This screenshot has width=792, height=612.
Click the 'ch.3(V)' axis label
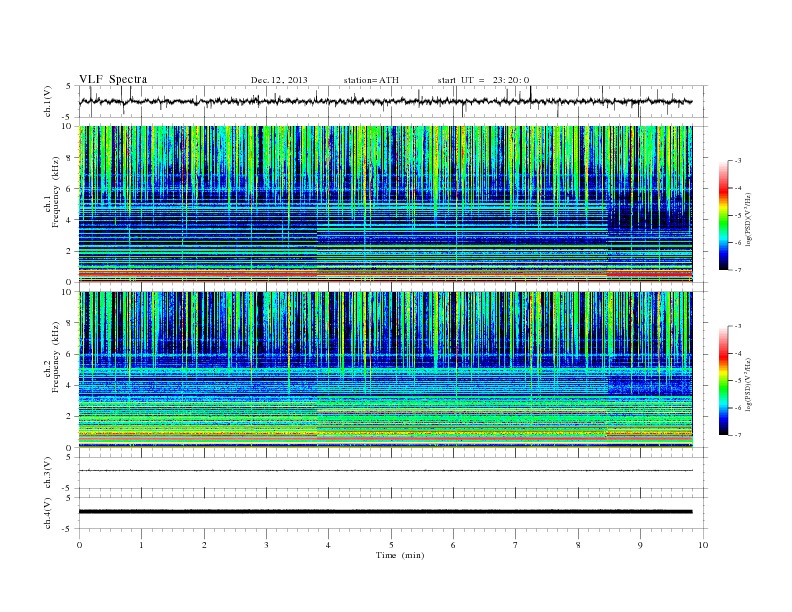pyautogui.click(x=48, y=473)
